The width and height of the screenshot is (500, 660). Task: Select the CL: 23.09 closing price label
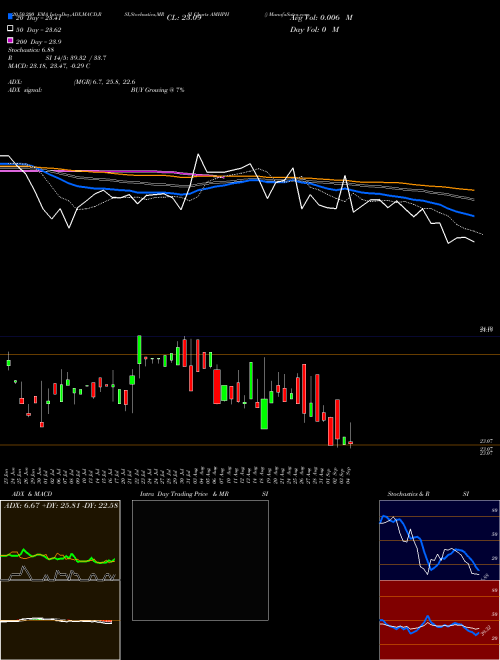coord(184,18)
